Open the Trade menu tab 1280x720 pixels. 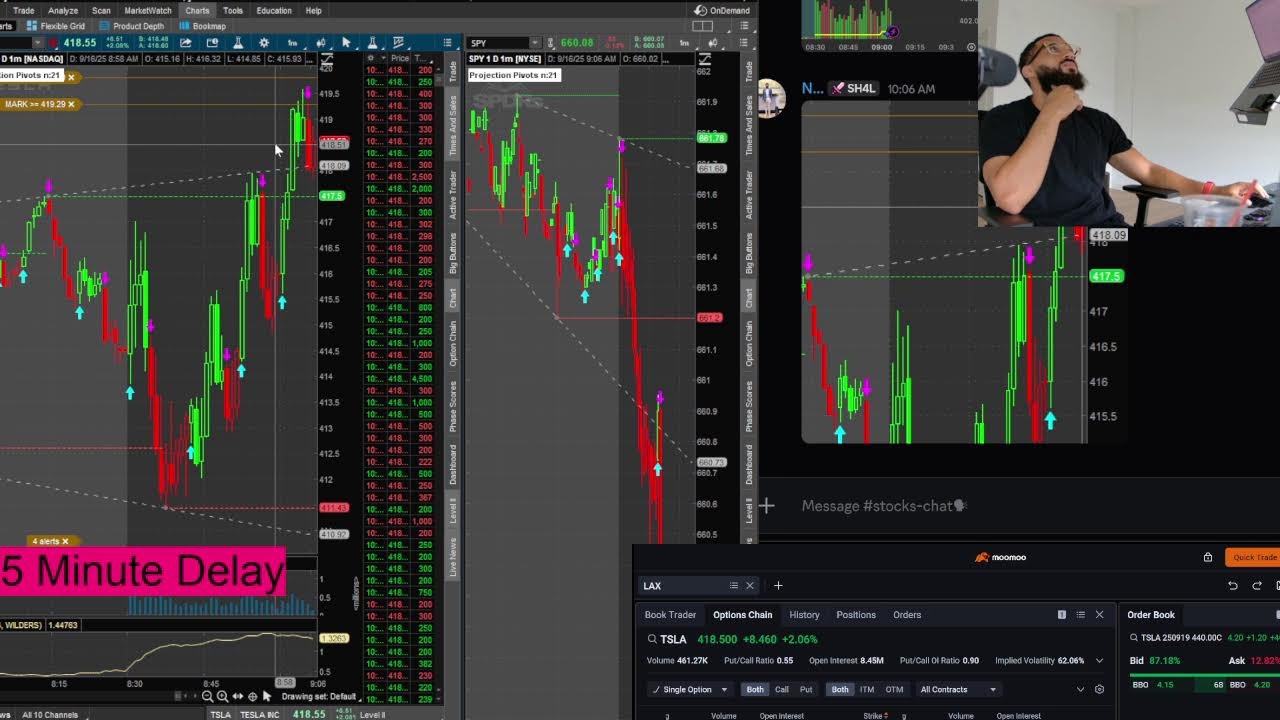[x=23, y=10]
